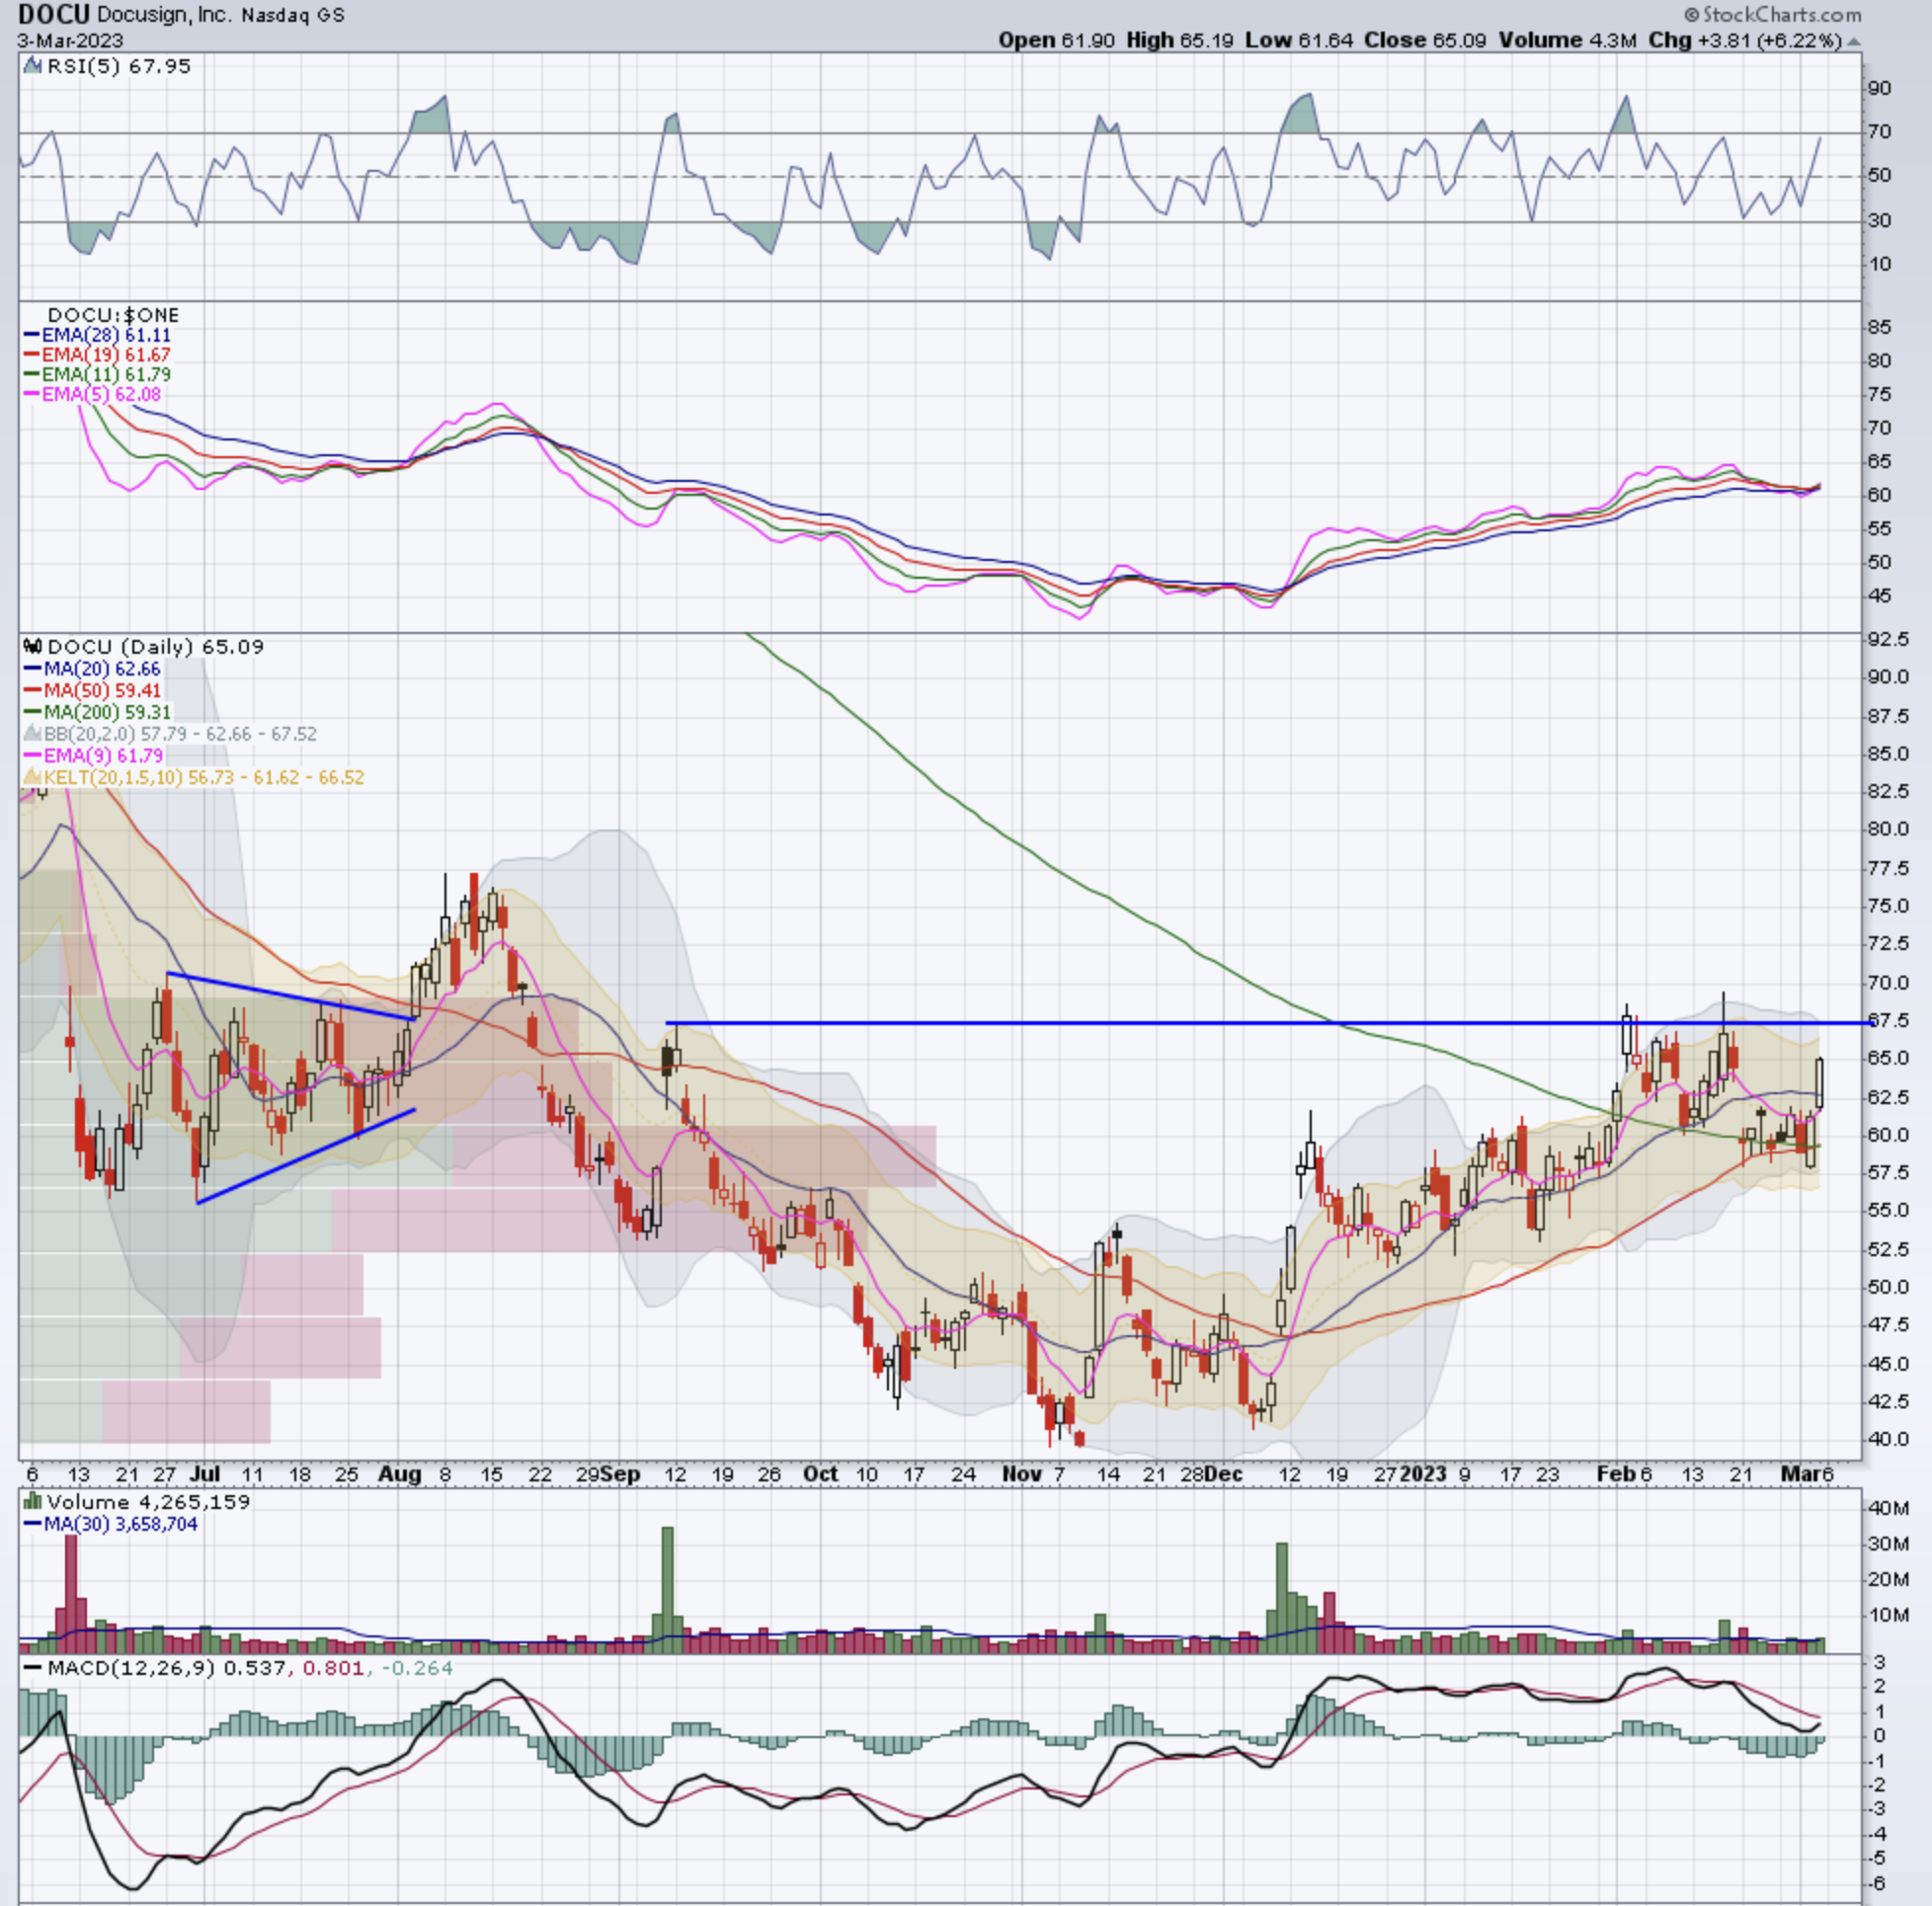1932x1906 pixels.
Task: Click the 40.0 price axis label
Action: click(1888, 1439)
